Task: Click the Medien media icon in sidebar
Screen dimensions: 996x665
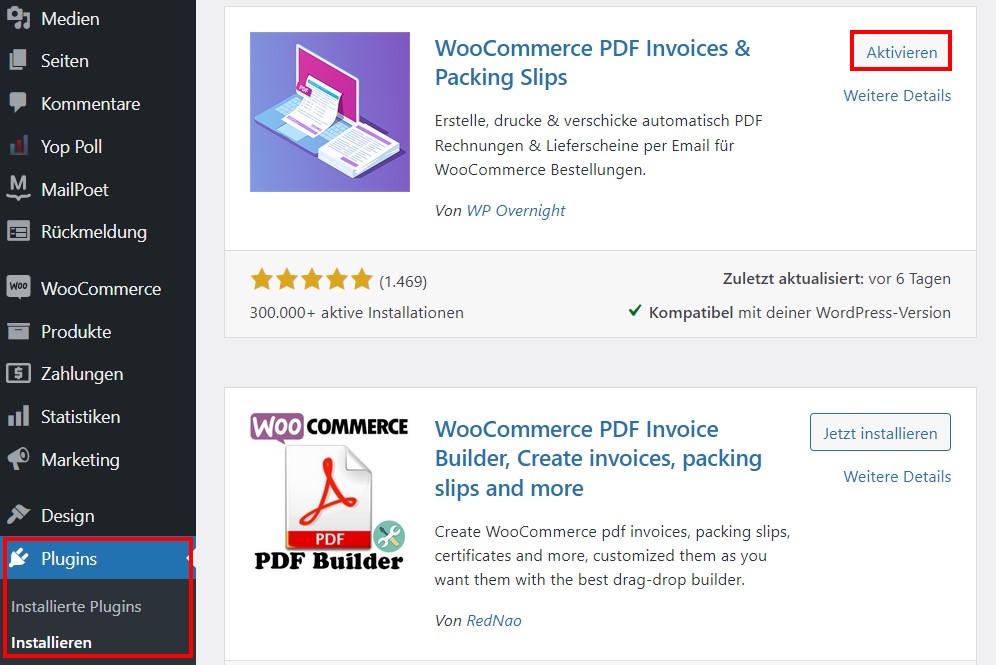Action: pos(18,18)
